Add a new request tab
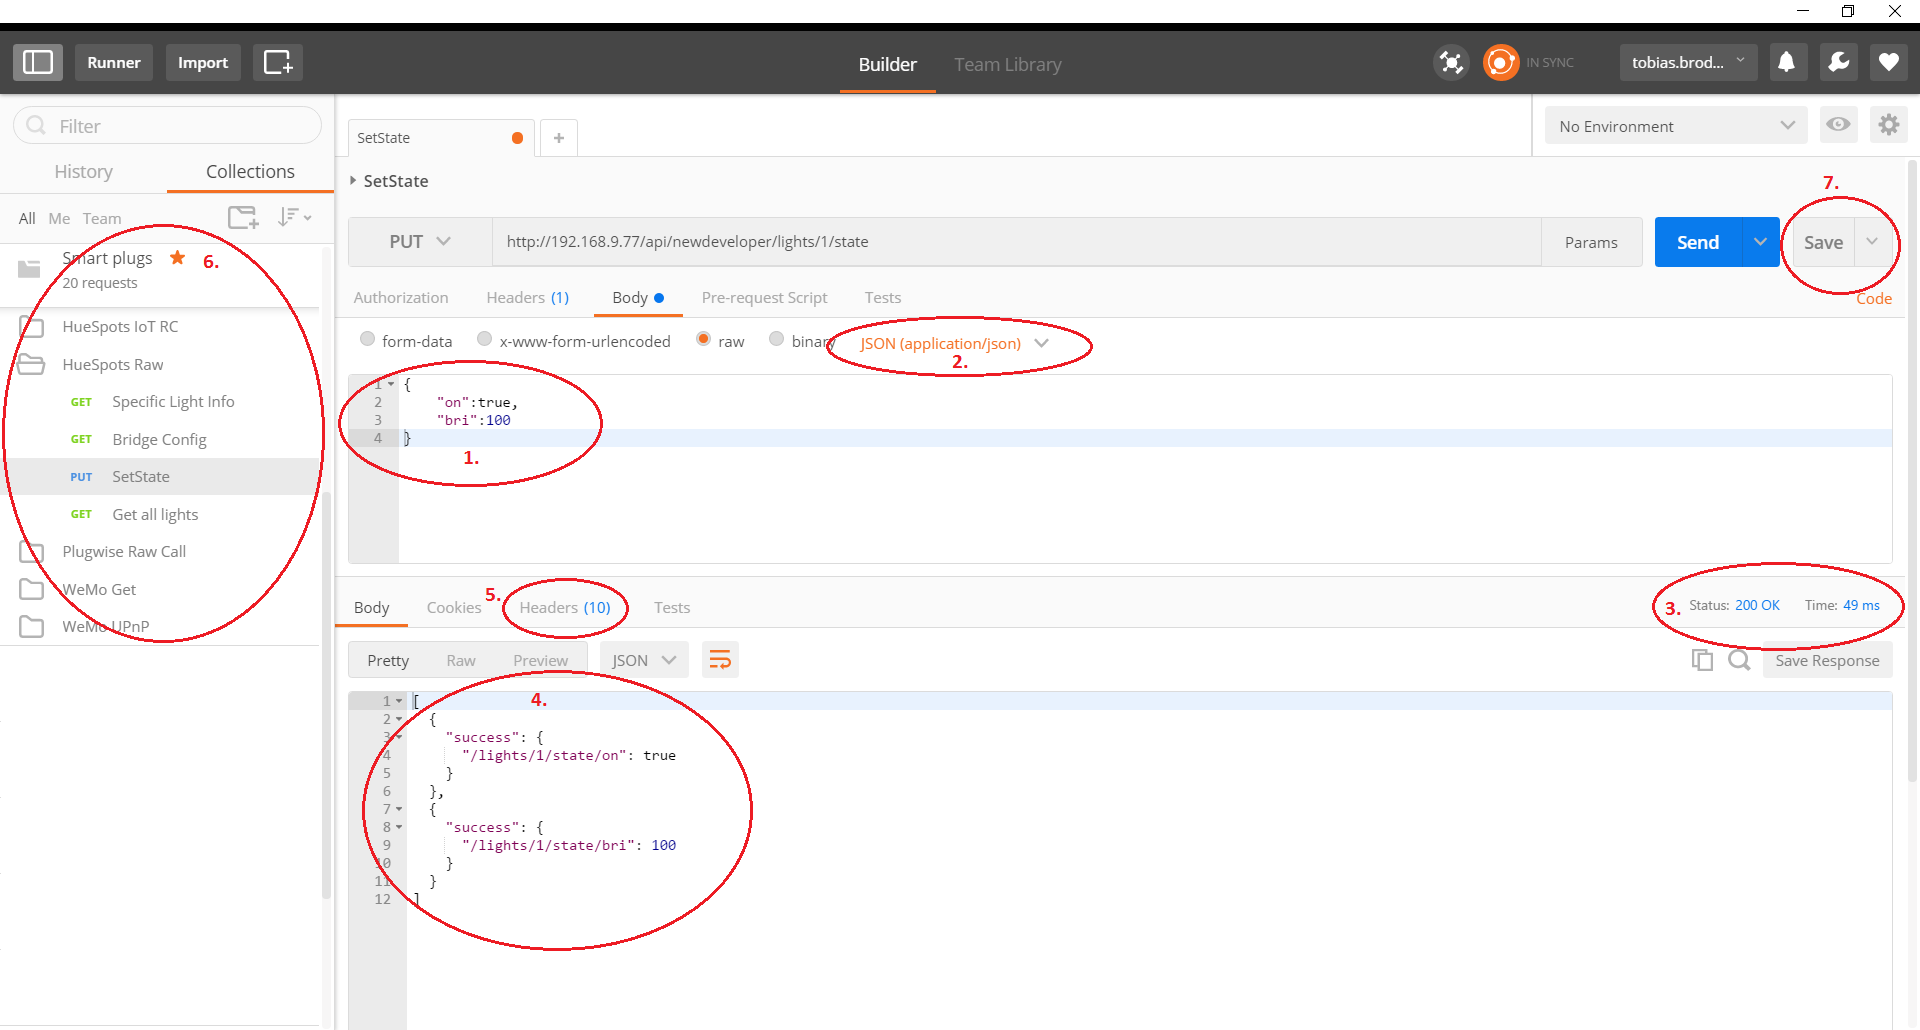Image resolution: width=1920 pixels, height=1030 pixels. (x=559, y=138)
